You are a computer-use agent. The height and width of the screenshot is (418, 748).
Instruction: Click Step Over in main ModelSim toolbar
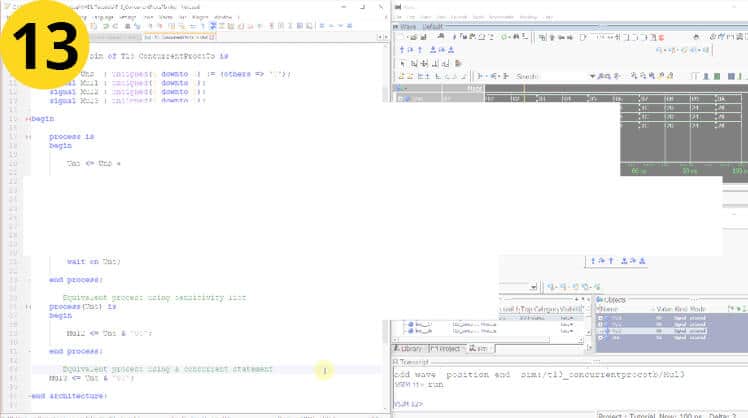coord(602,261)
